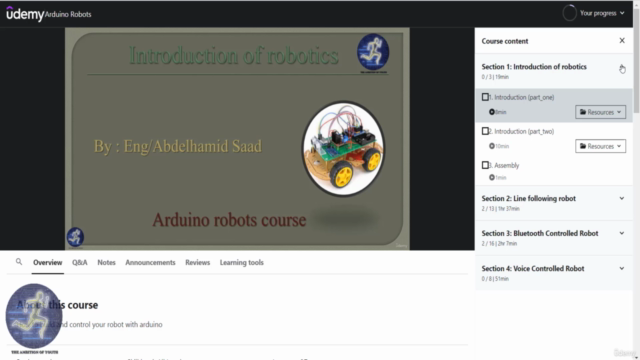Collapse Section 1: Introduction of robotics

click(x=622, y=67)
